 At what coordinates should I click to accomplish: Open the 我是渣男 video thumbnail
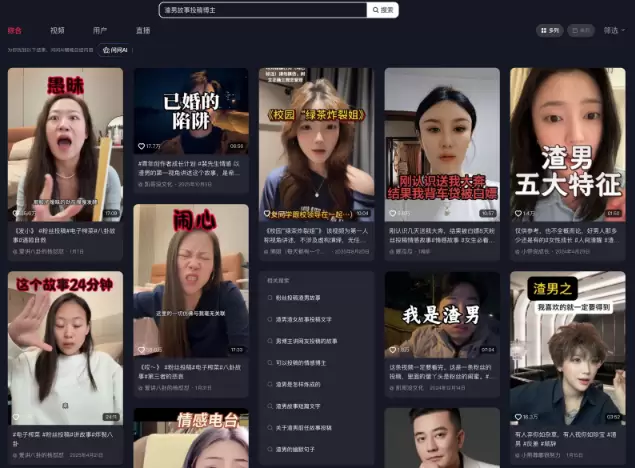pyautogui.click(x=442, y=315)
